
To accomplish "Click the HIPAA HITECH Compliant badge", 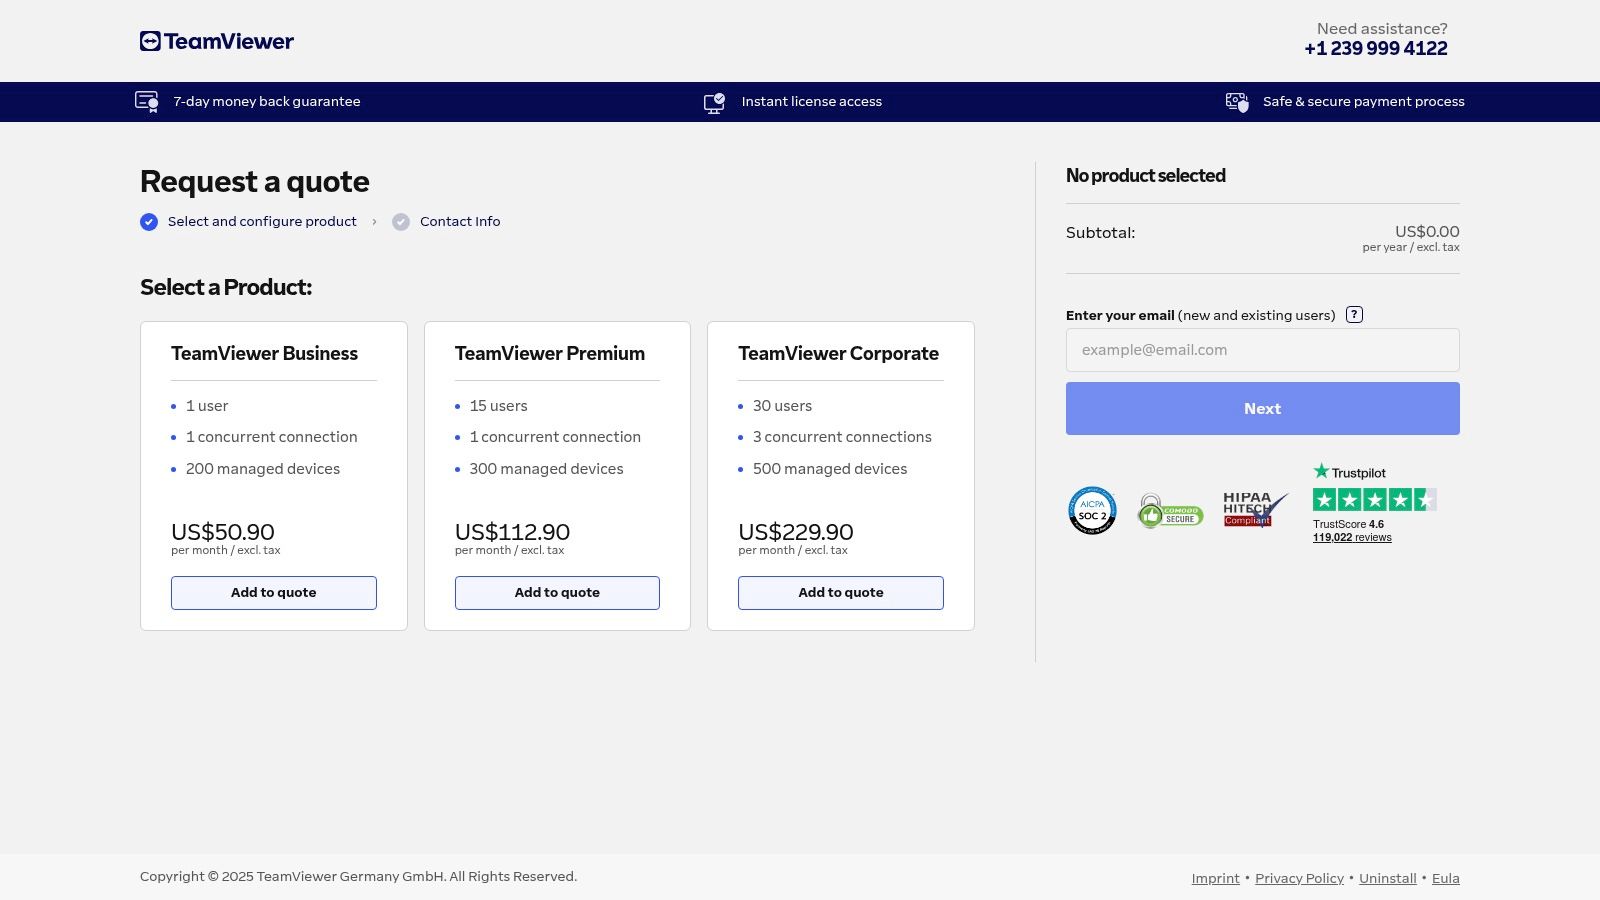I will [1255, 509].
